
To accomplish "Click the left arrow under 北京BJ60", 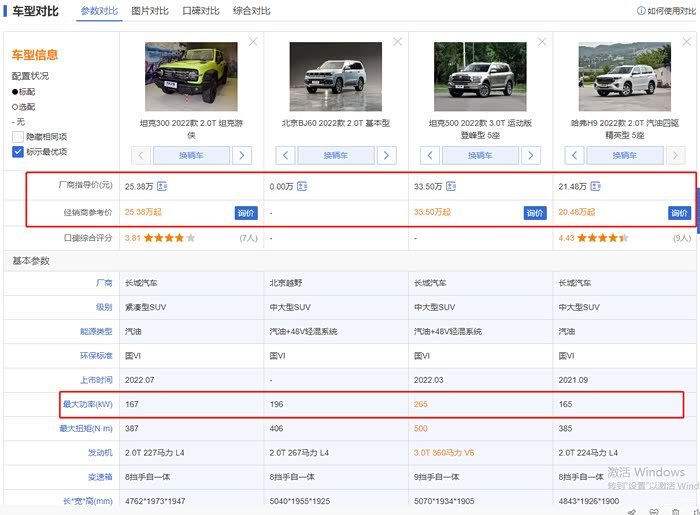I will (x=285, y=155).
